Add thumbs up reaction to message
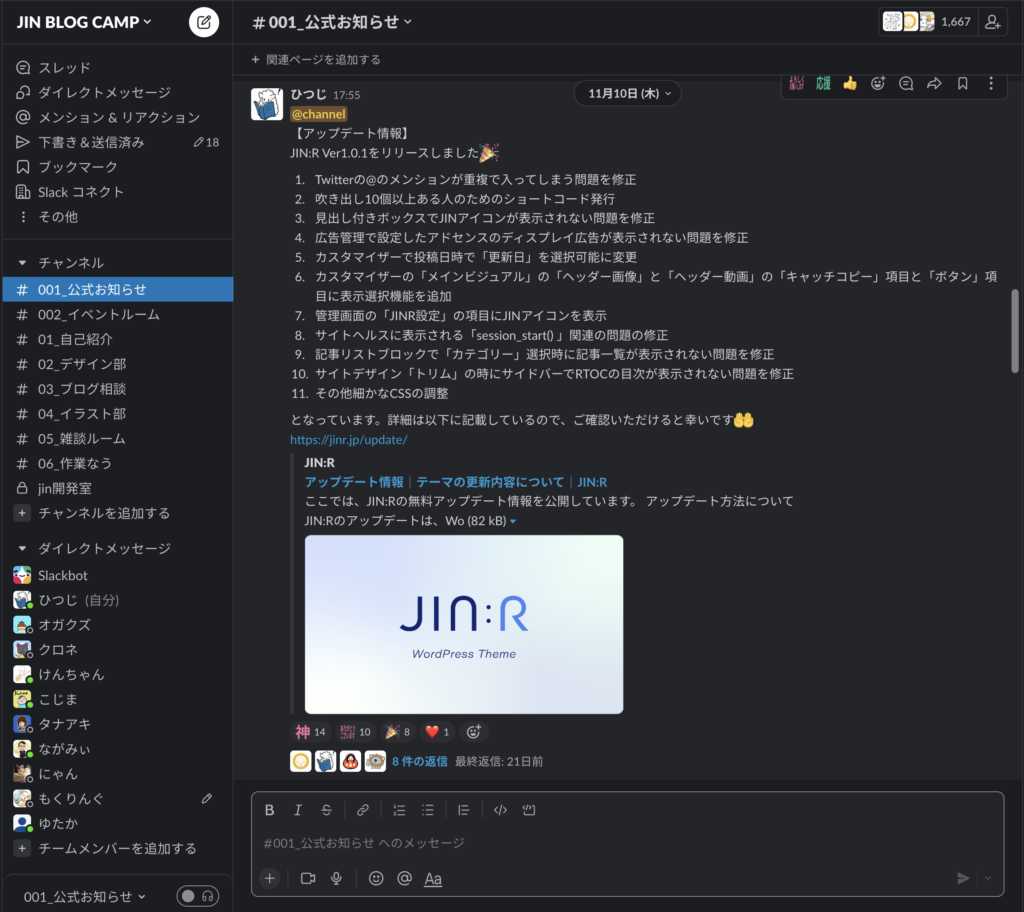1024x912 pixels. (850, 84)
